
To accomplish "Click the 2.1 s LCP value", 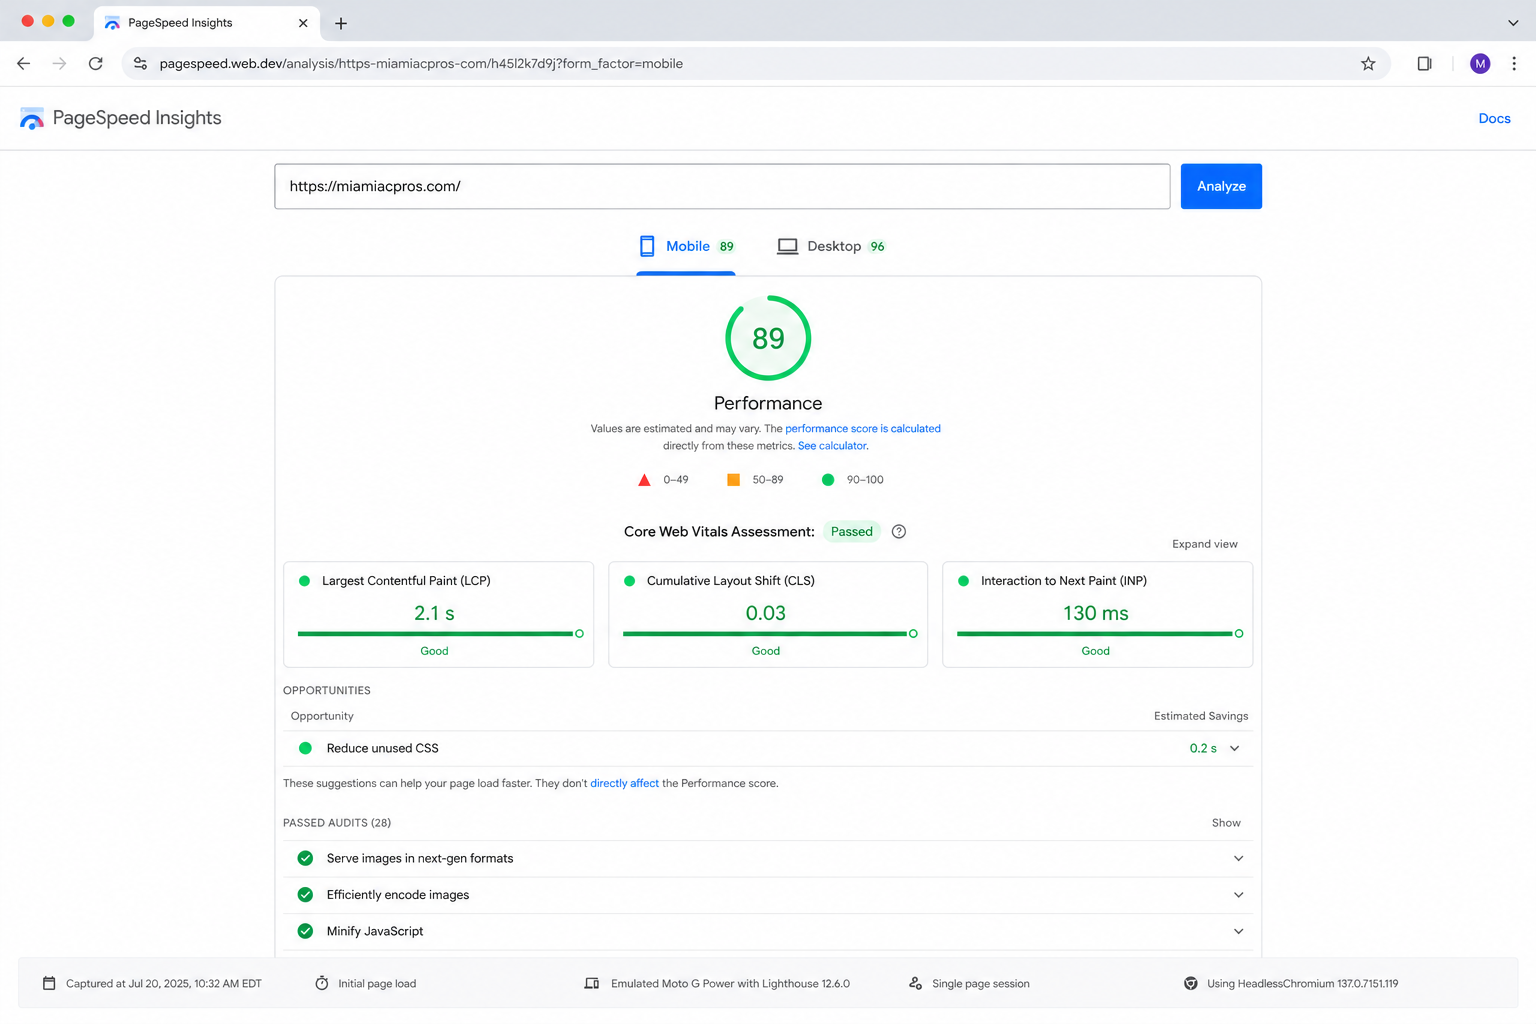I will coord(434,613).
